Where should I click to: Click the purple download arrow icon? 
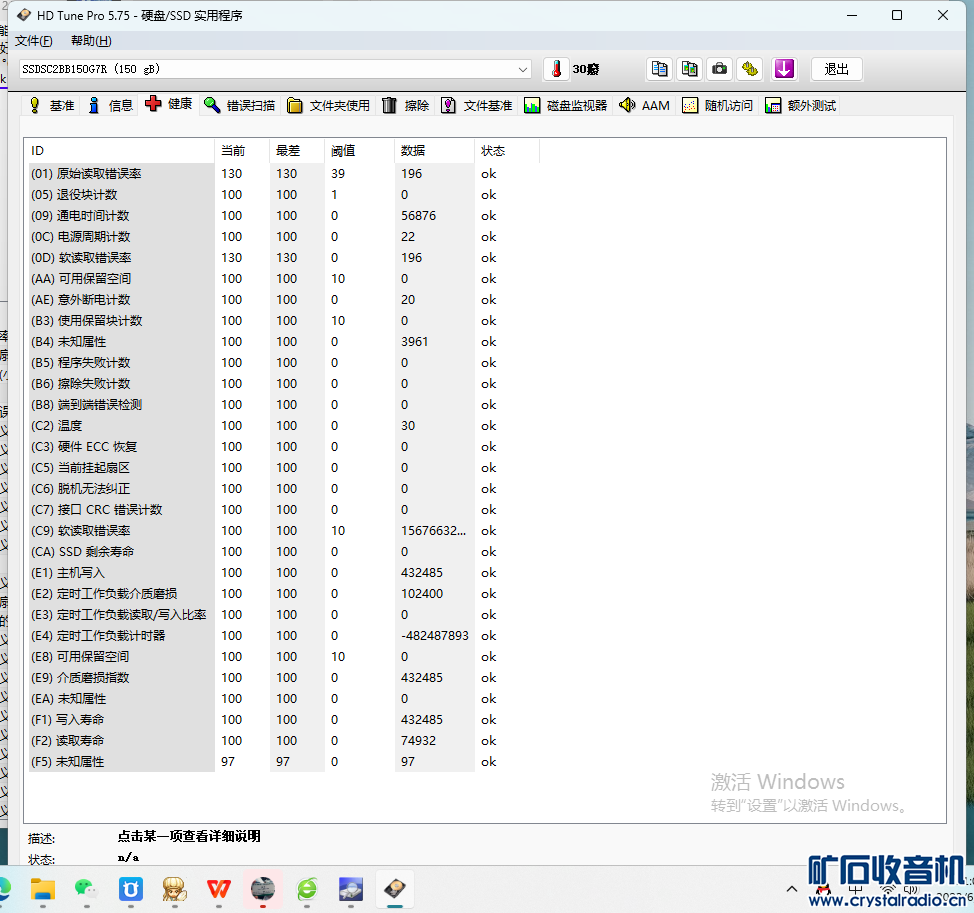[784, 69]
